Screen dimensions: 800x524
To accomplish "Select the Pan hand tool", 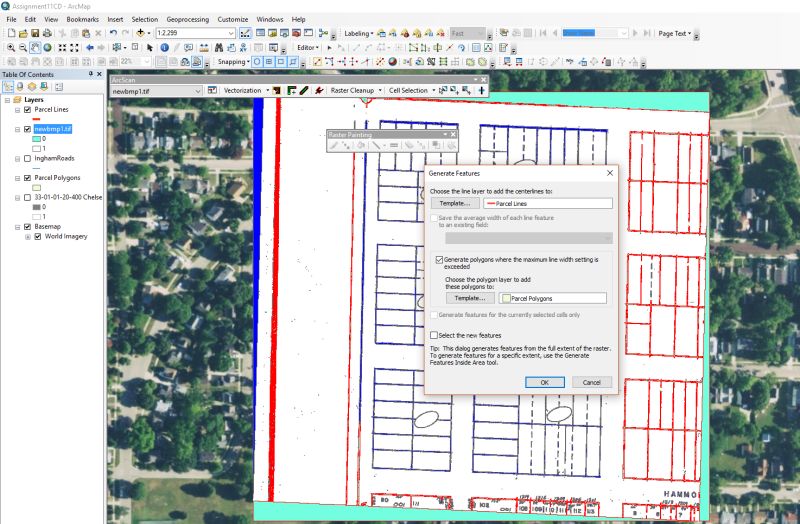I will coord(35,47).
